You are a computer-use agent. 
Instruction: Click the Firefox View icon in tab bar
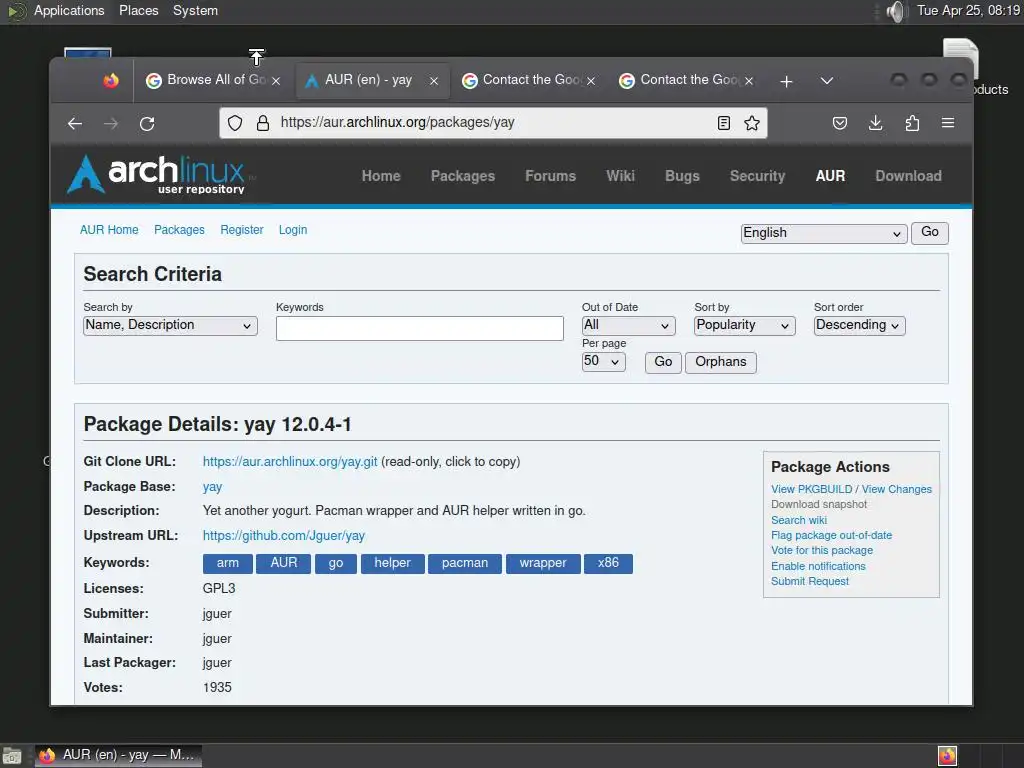[x=111, y=80]
